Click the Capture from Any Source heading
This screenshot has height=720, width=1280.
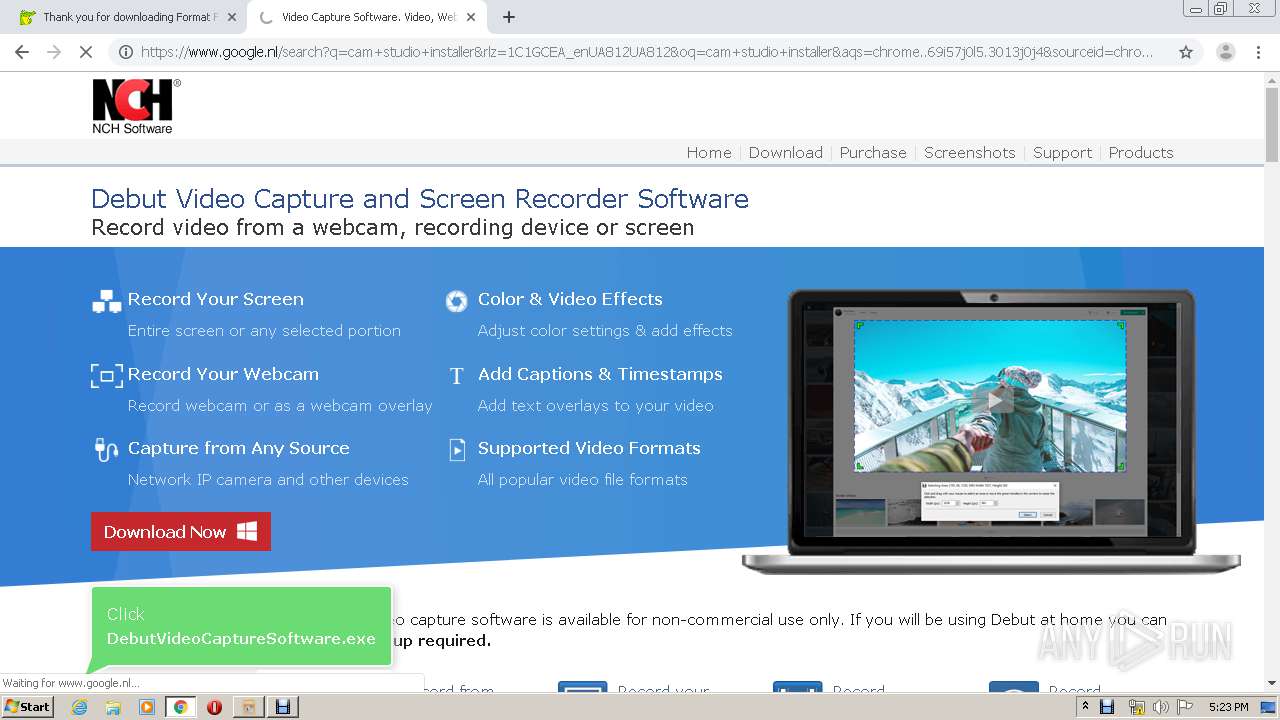[x=239, y=448]
